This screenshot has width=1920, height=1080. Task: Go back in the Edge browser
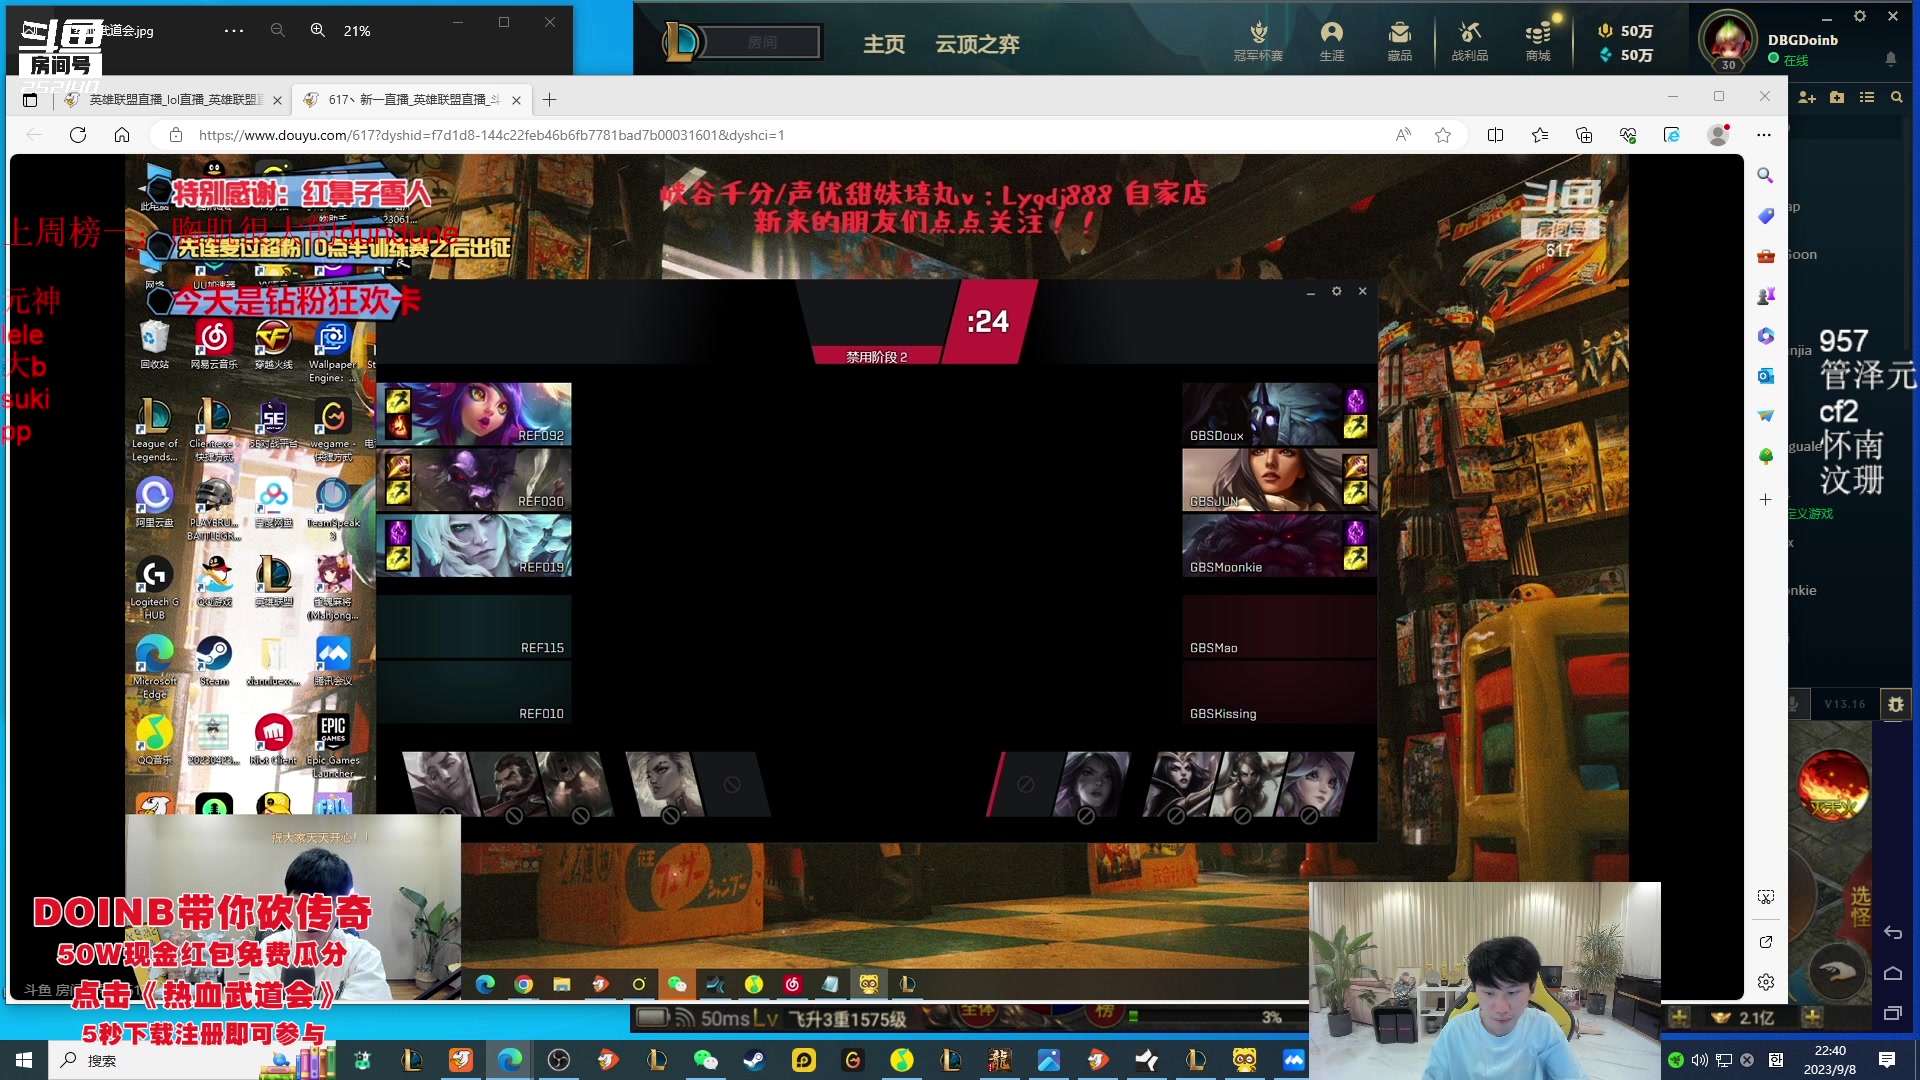[34, 135]
